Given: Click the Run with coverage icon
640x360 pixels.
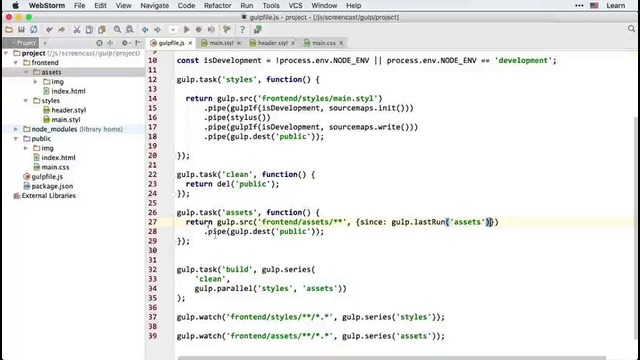Looking at the screenshot, I should pyautogui.click(x=211, y=29).
